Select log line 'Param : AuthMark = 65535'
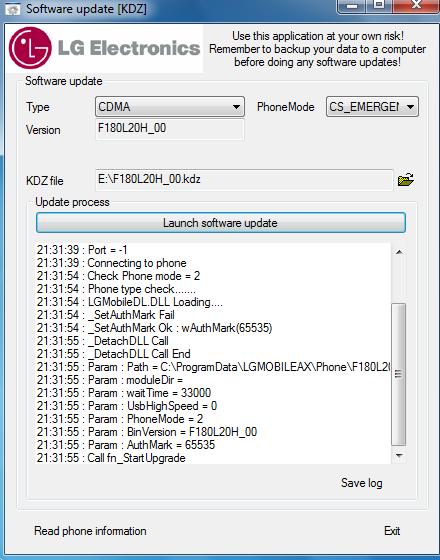The height and width of the screenshot is (560, 440). (126, 445)
